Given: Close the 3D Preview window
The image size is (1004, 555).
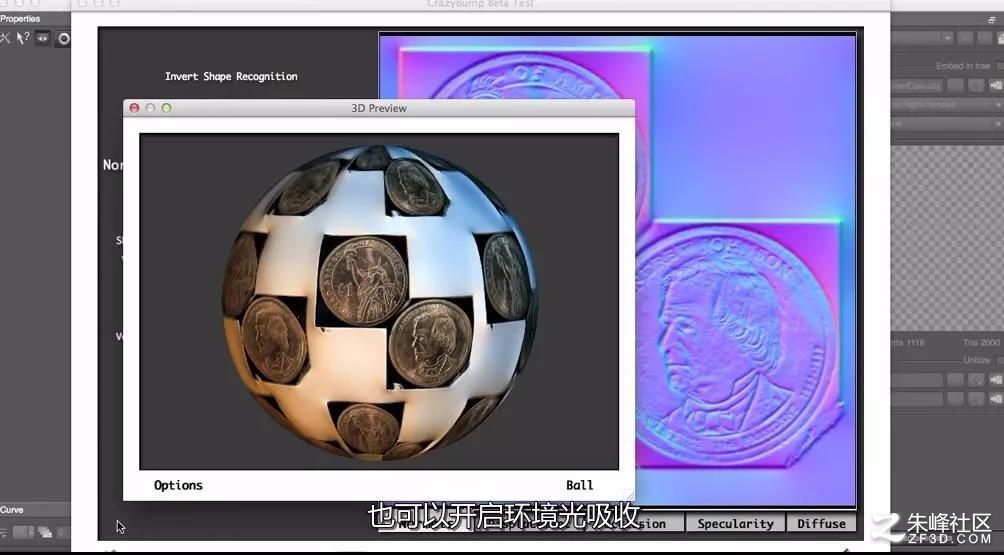Looking at the screenshot, I should point(134,108).
